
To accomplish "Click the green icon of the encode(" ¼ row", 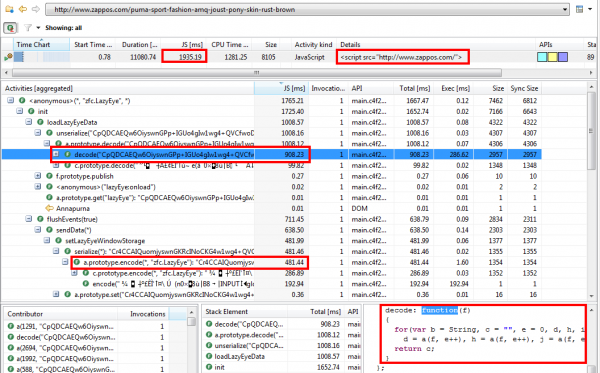I will [86, 283].
